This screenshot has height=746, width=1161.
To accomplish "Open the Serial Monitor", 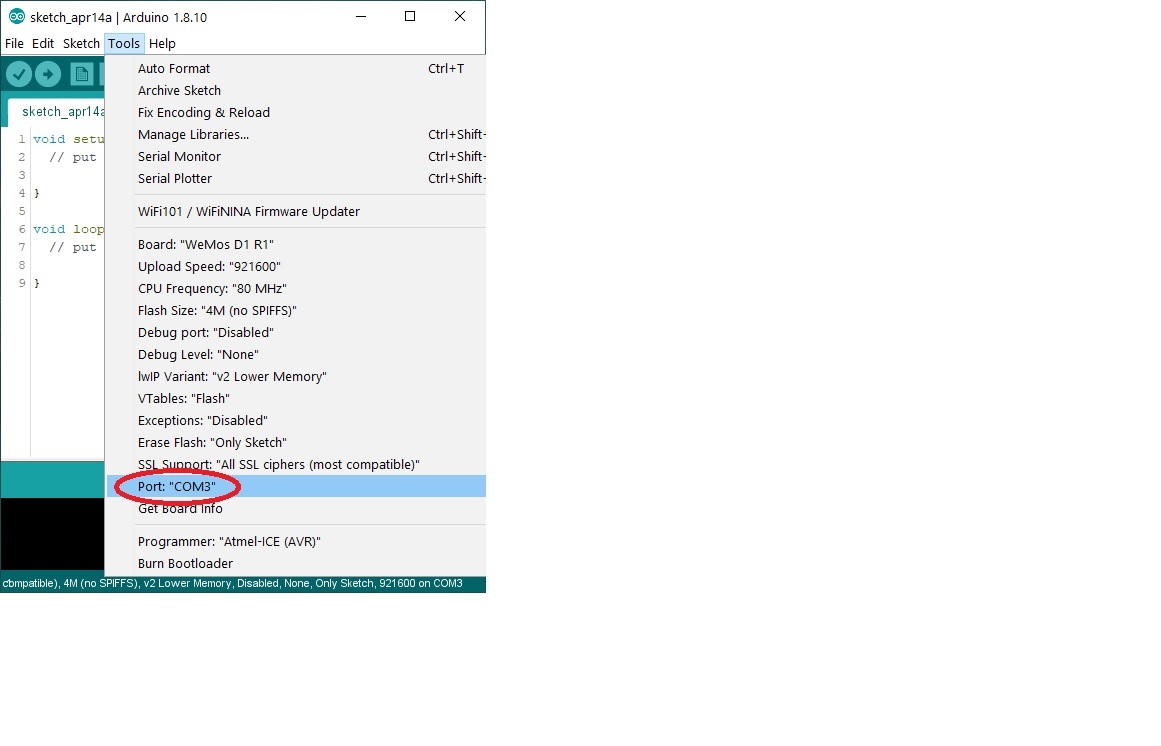I will 296,156.
